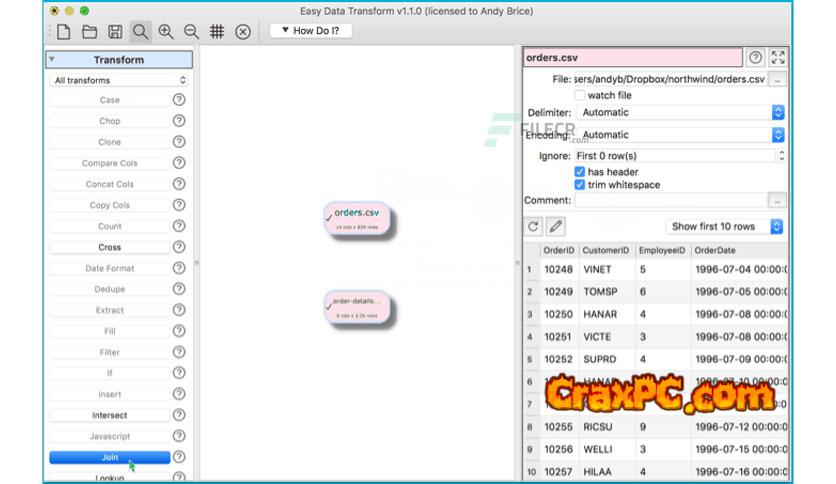Open the All transforms filter dropdown

point(120,80)
